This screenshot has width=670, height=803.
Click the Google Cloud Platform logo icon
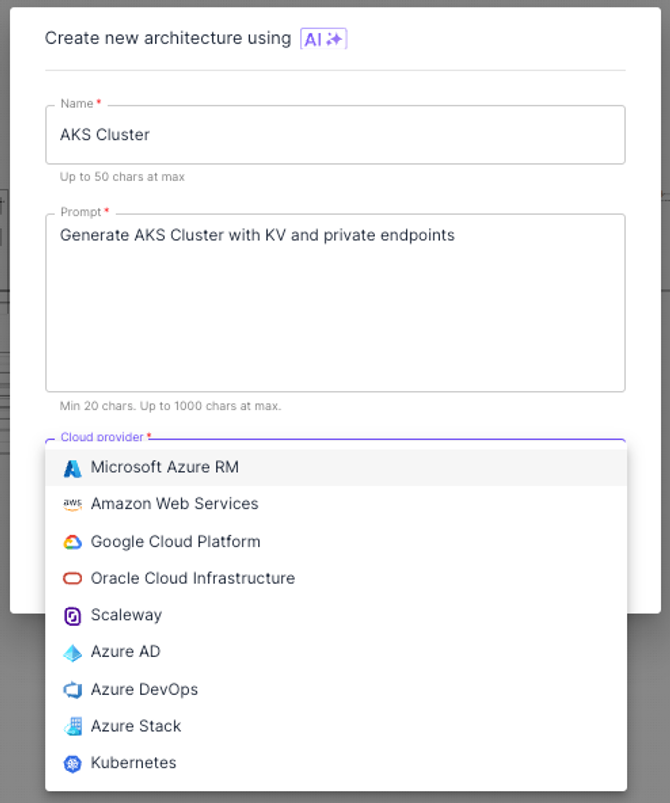[x=72, y=542]
